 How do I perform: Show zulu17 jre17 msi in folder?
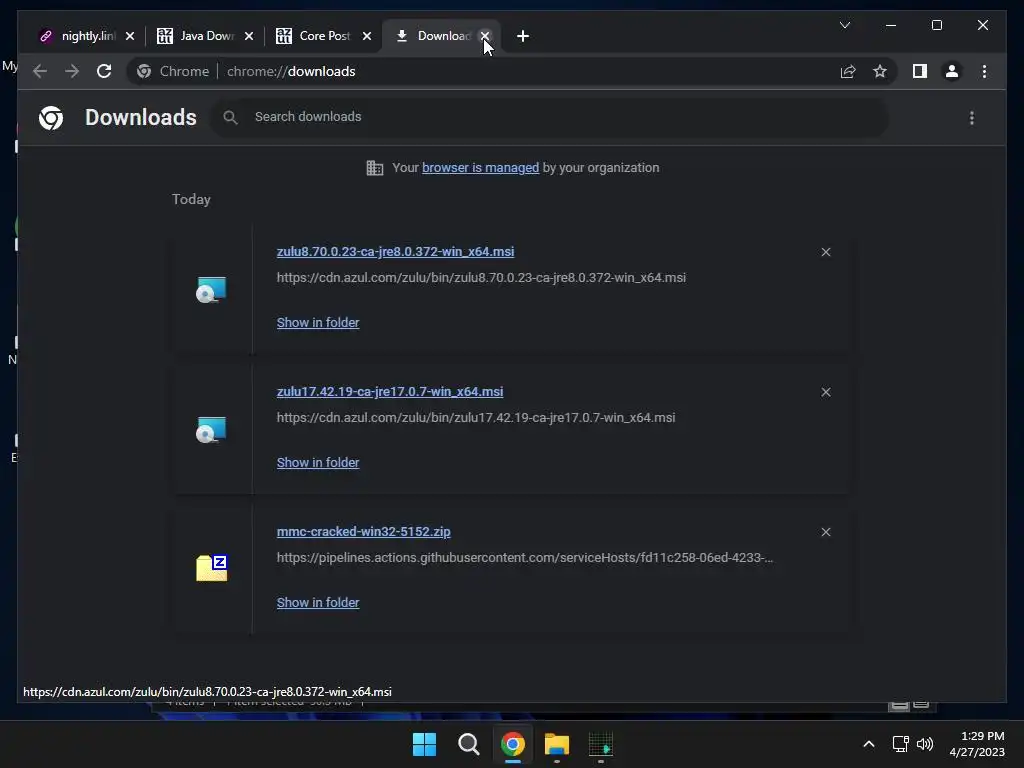pyautogui.click(x=317, y=462)
